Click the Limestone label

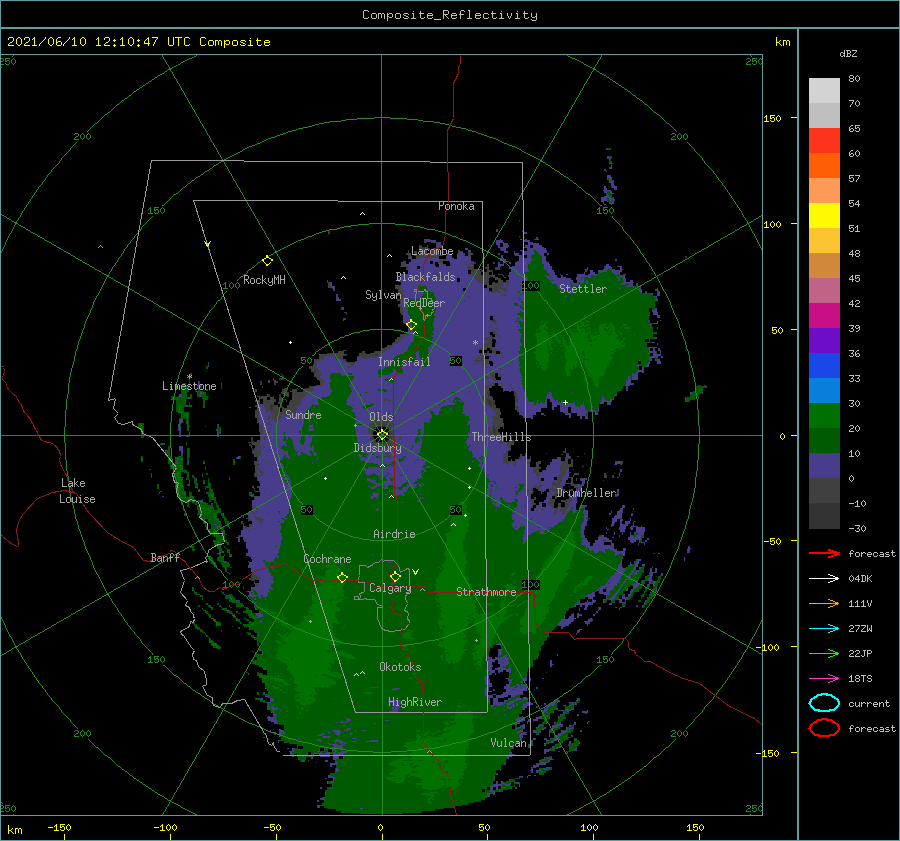click(189, 386)
